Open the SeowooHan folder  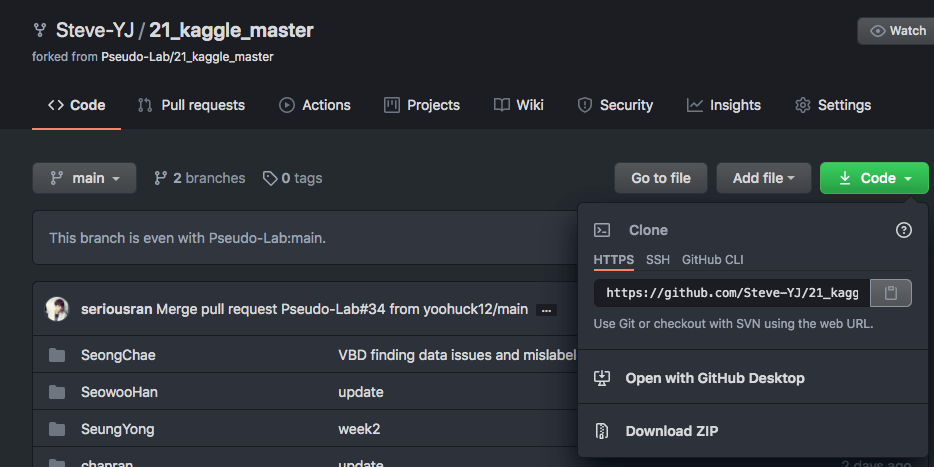point(119,393)
